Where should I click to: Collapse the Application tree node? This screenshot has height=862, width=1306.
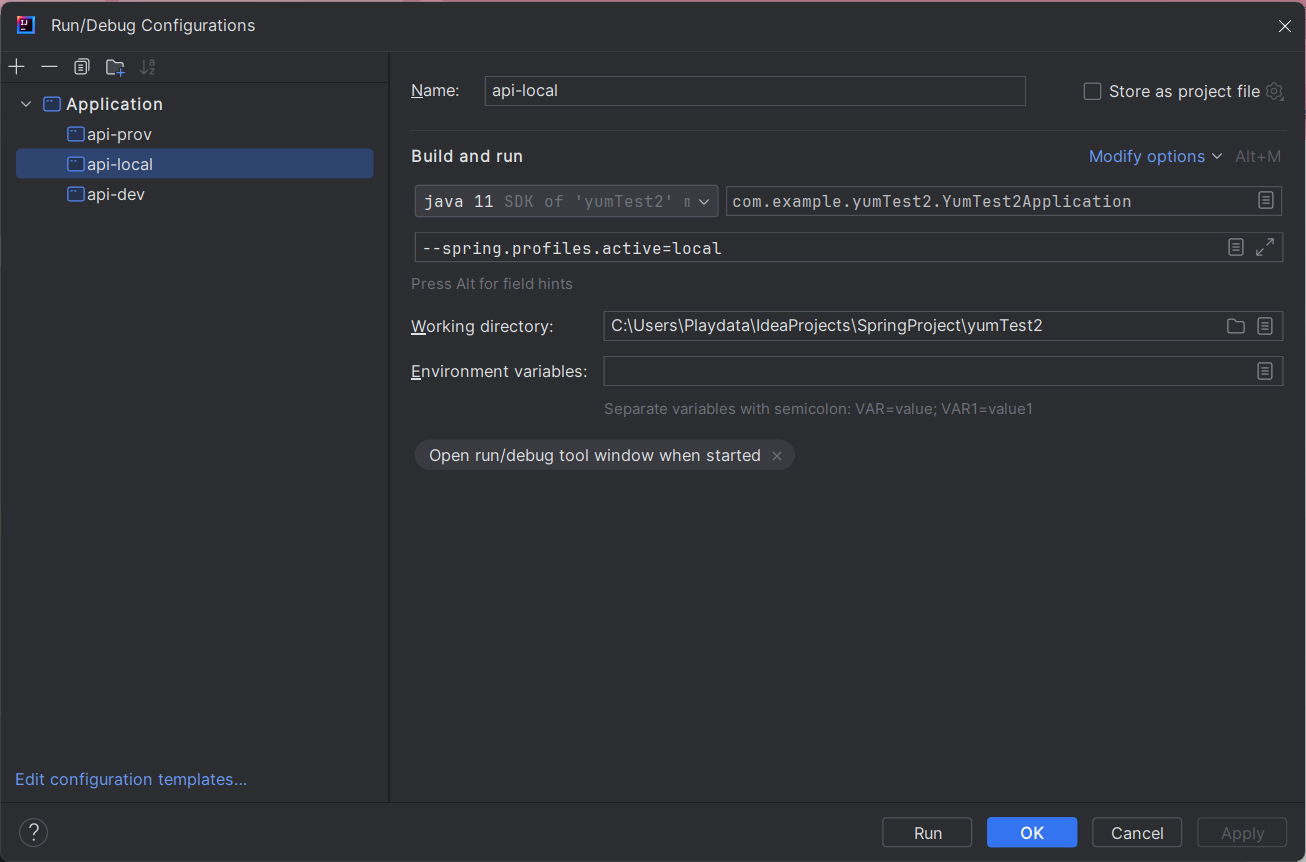click(x=26, y=104)
